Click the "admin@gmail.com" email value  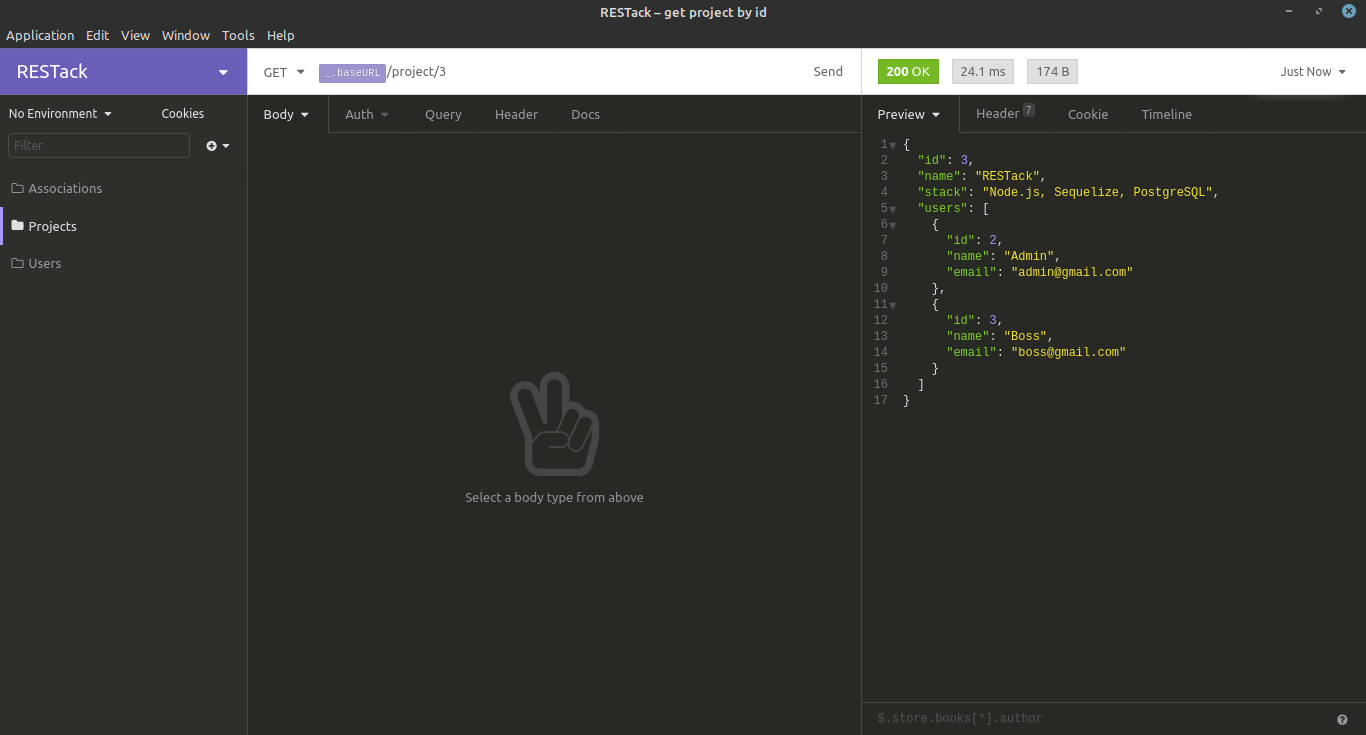pyautogui.click(x=1072, y=273)
